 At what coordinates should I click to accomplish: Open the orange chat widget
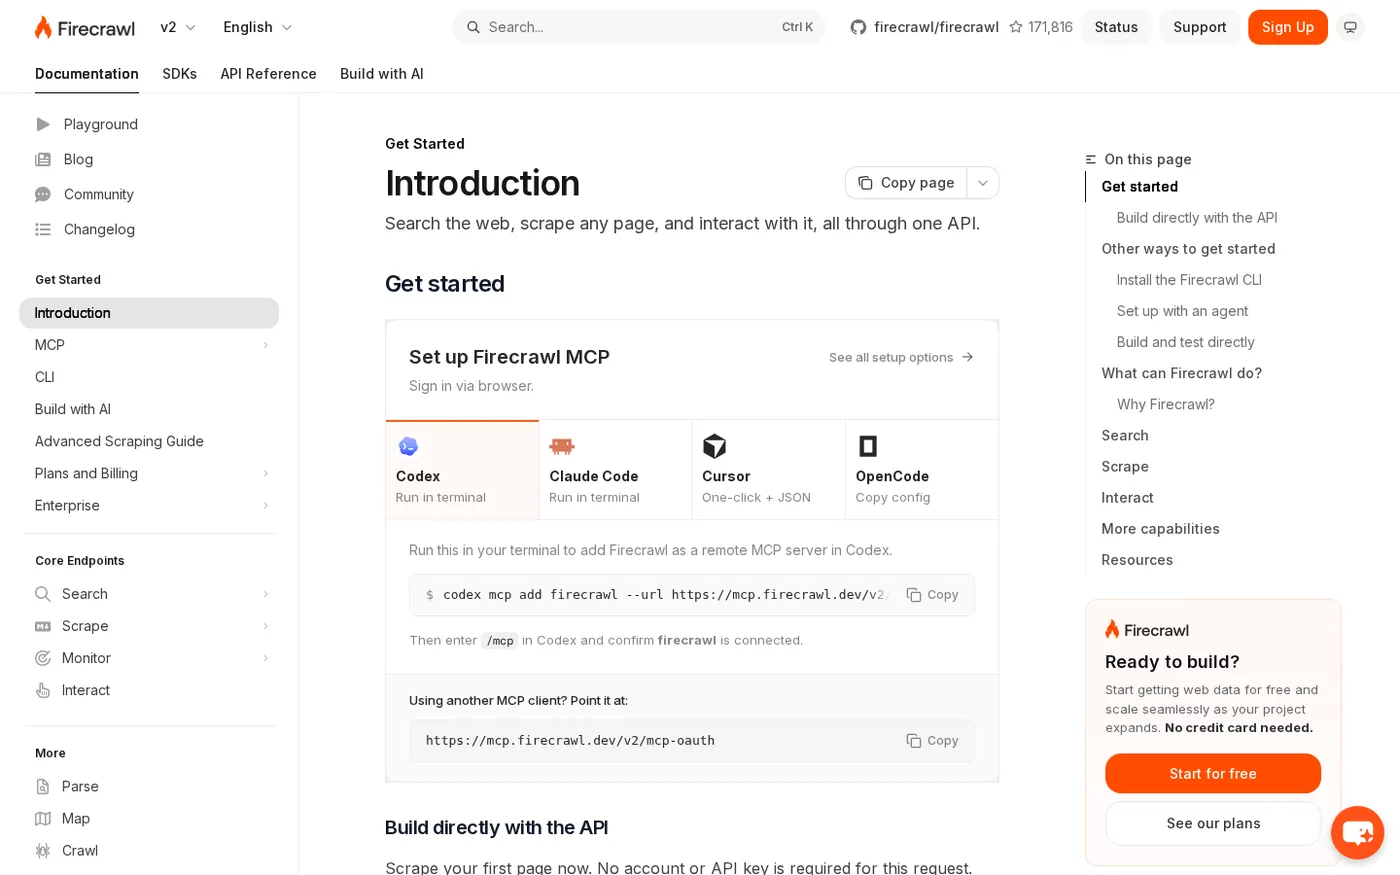click(1357, 832)
